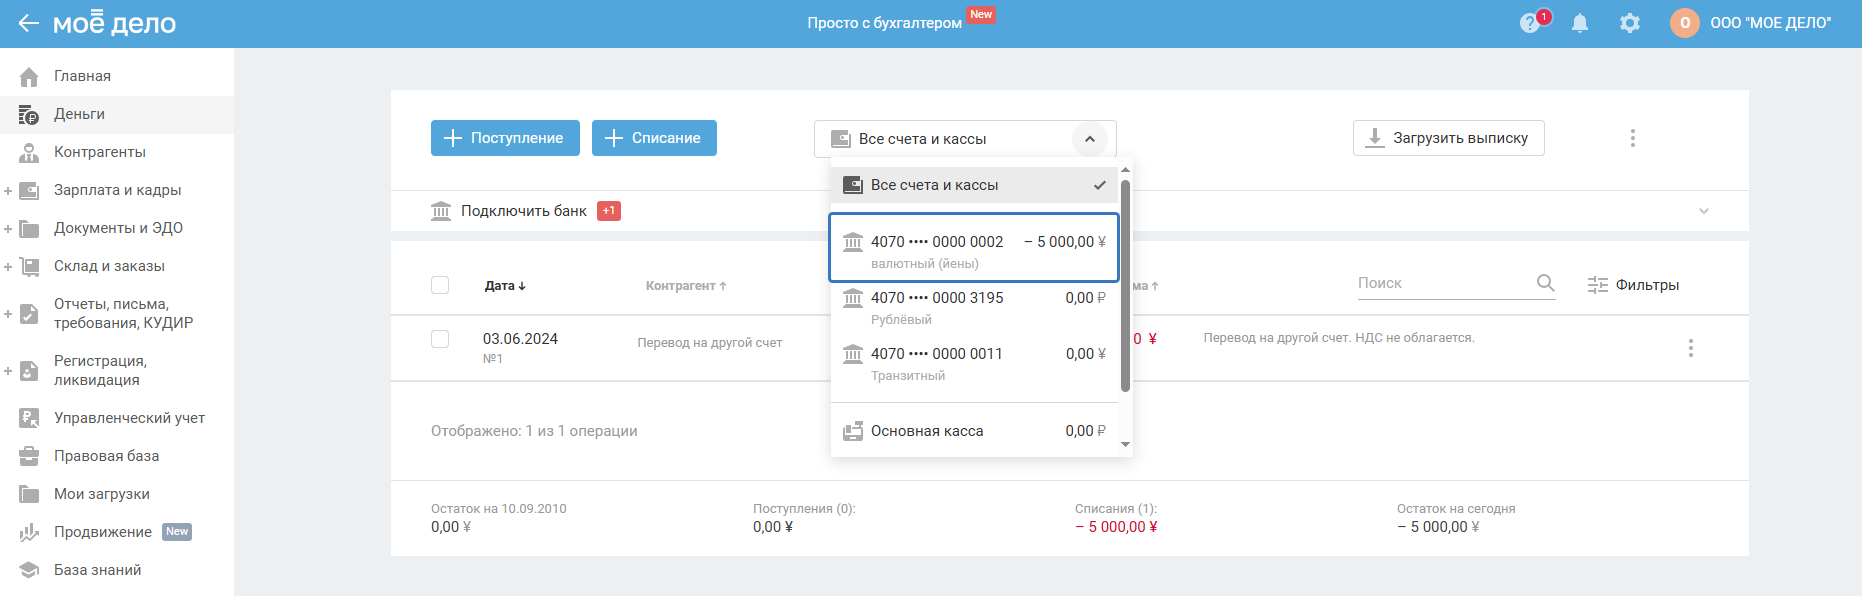Open Просто с бухгалтером link
Viewport: 1862px width, 596px height.
884,23
